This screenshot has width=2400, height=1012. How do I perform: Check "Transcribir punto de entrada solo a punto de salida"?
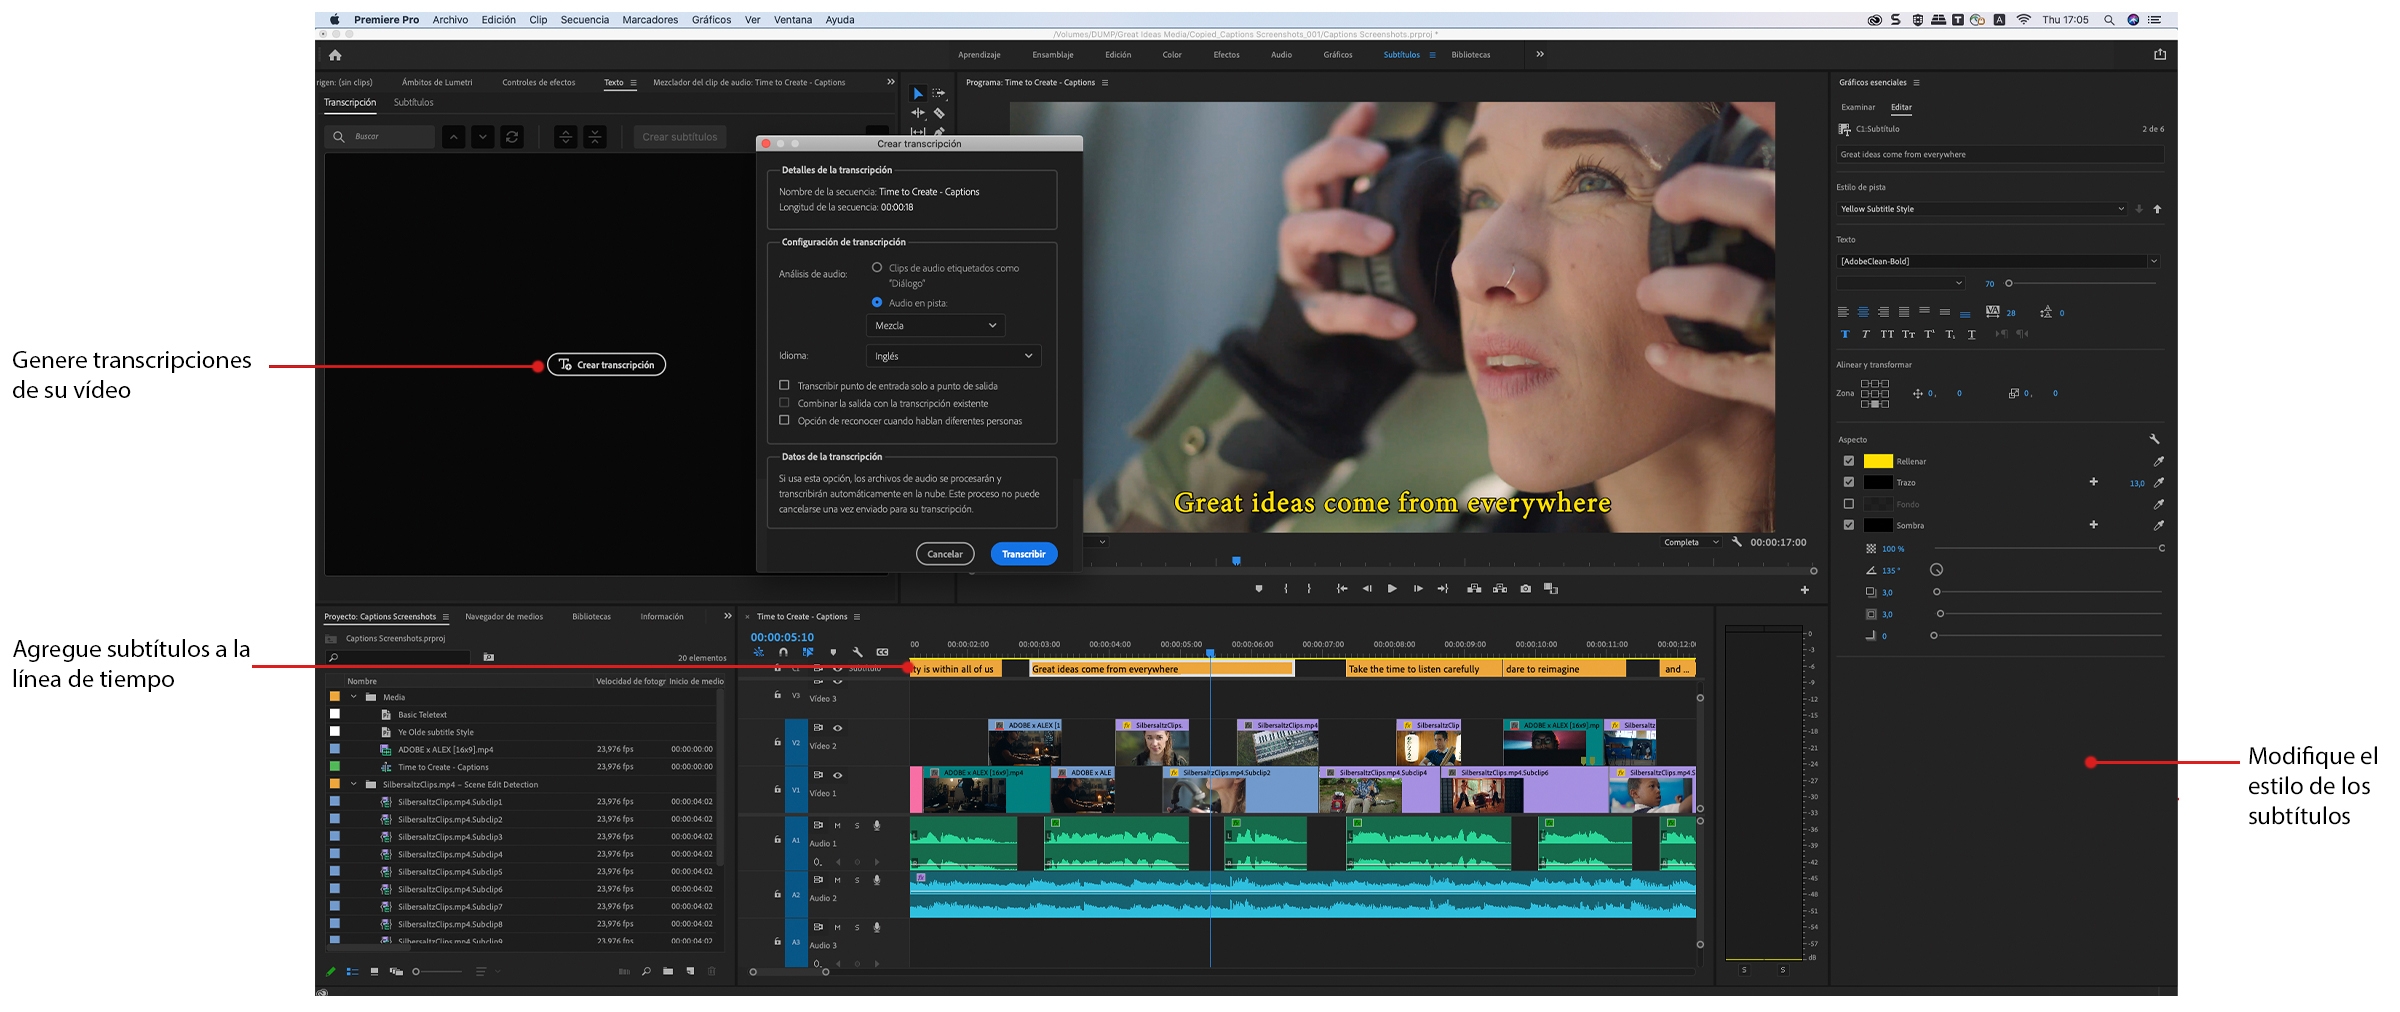coord(784,385)
